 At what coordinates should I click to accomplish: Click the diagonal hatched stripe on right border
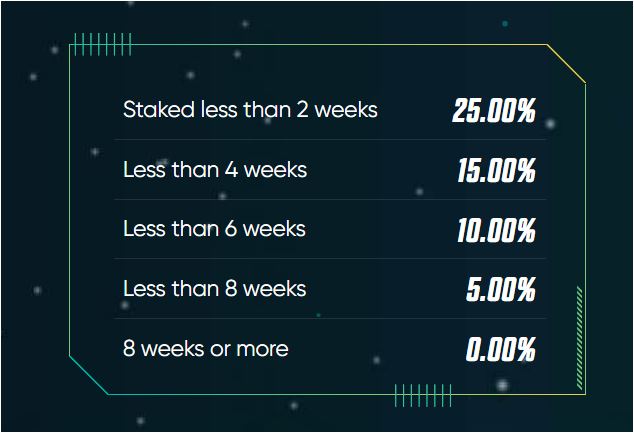pyautogui.click(x=579, y=338)
